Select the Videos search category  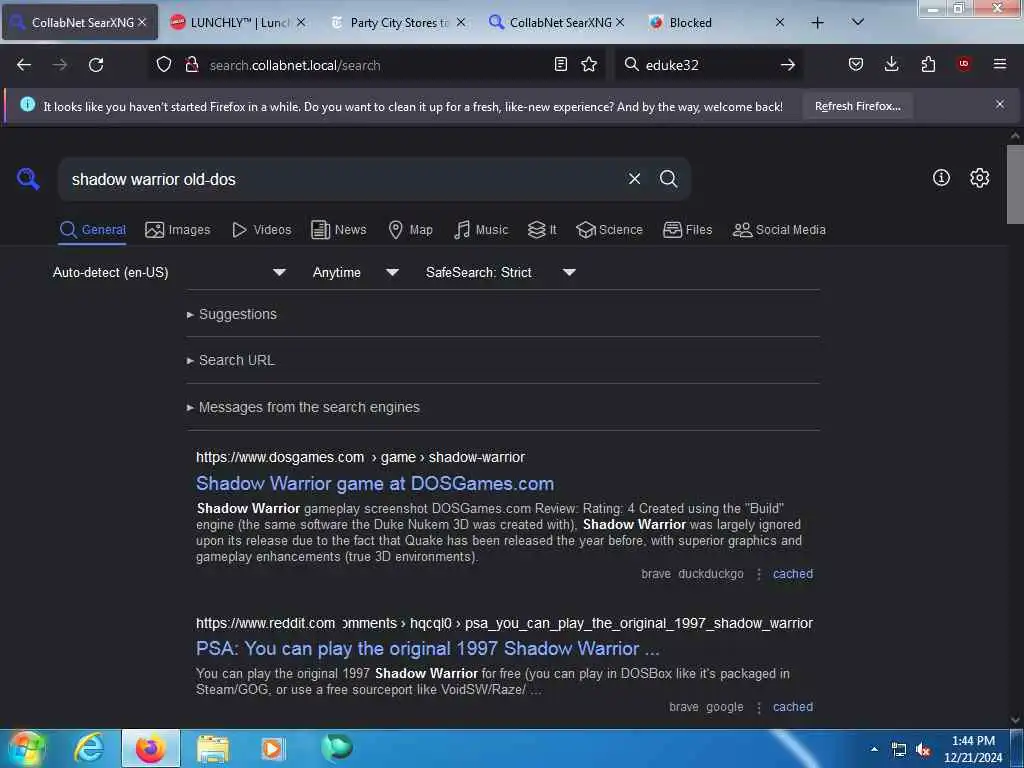pos(261,230)
